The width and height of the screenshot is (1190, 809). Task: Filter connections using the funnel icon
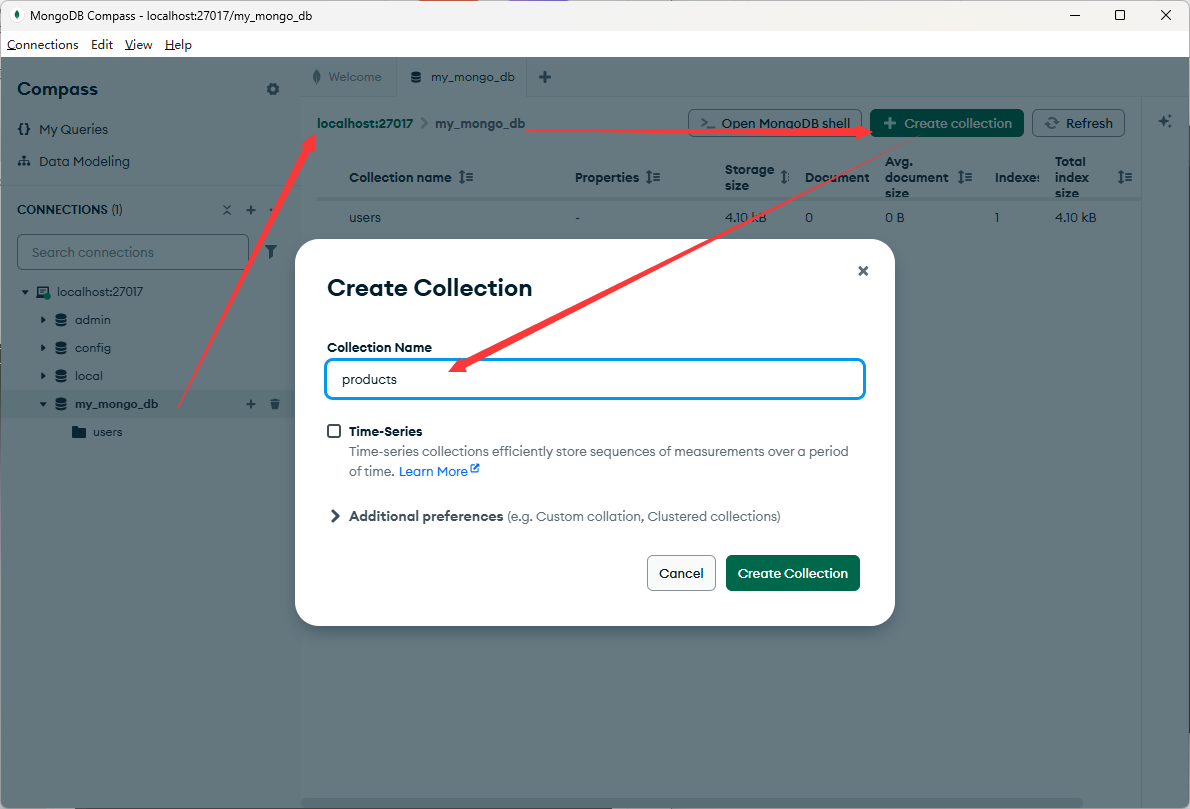click(270, 252)
